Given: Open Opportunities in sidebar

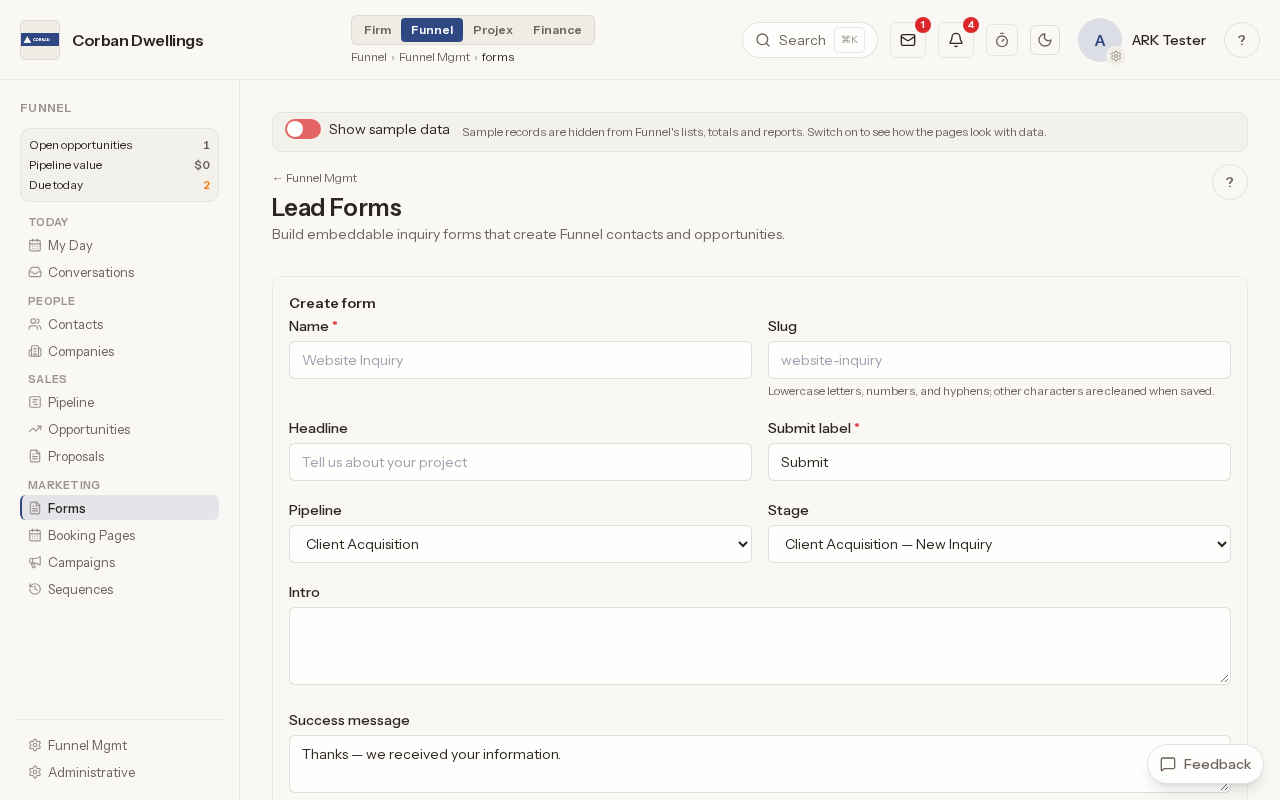Looking at the screenshot, I should [x=119, y=429].
